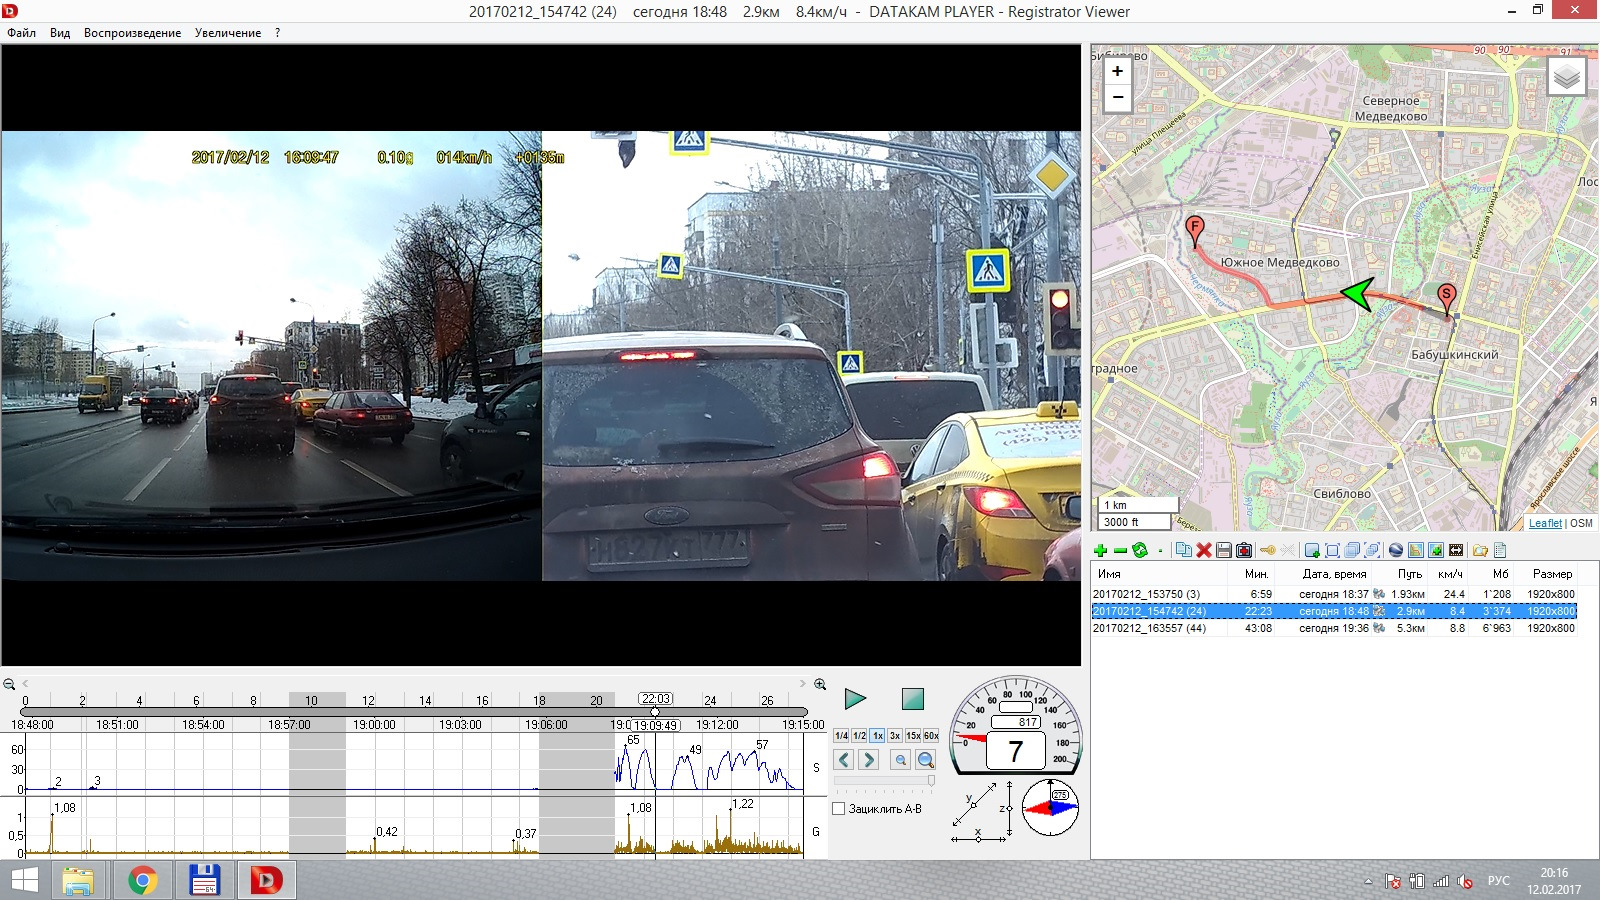The height and width of the screenshot is (900, 1600).
Task: Open Google Chrome from the taskbar
Action: pos(142,881)
